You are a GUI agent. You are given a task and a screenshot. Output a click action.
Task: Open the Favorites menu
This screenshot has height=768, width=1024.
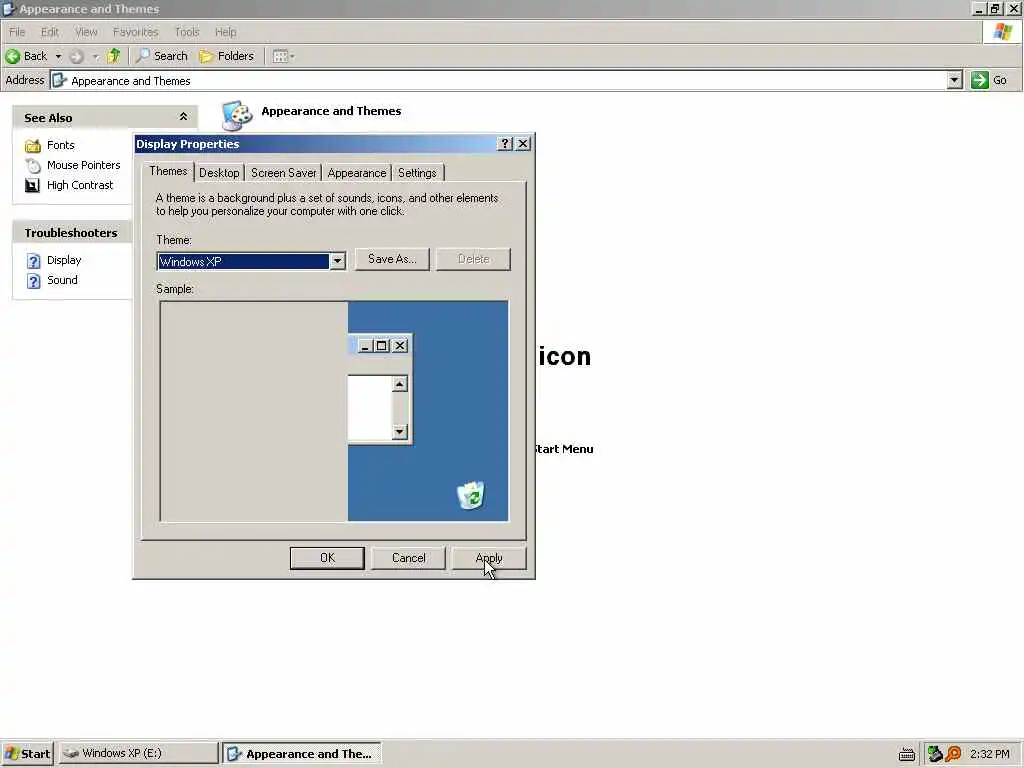(x=135, y=32)
